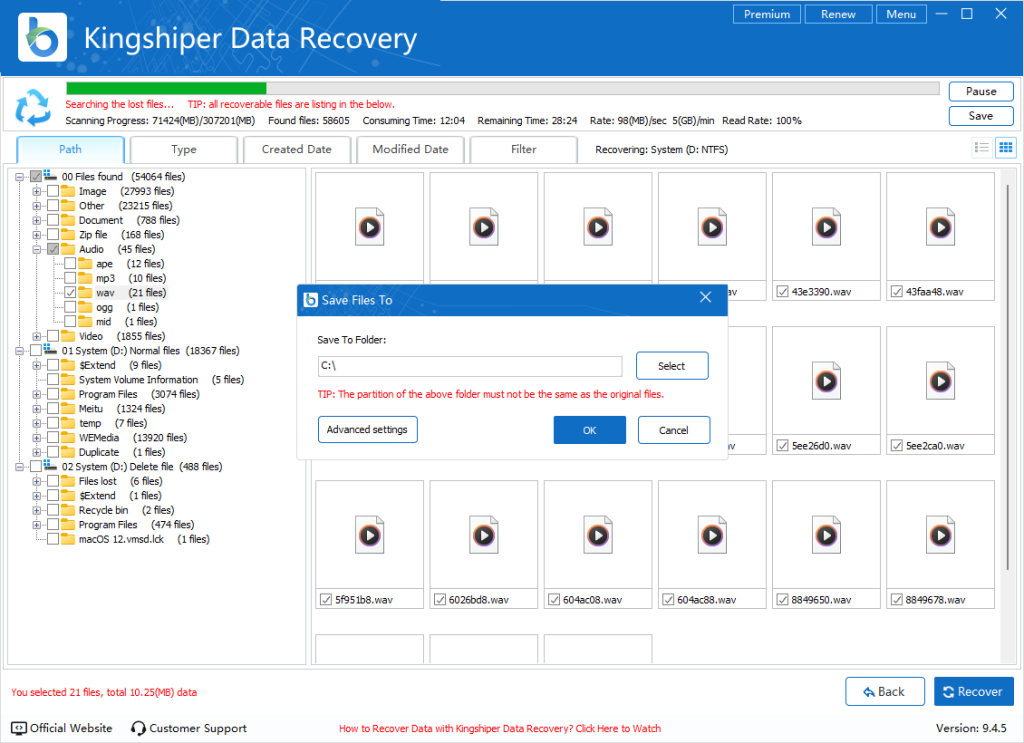Image resolution: width=1024 pixels, height=743 pixels.
Task: Click the 43faa48.wav audio file icon
Action: [x=940, y=227]
